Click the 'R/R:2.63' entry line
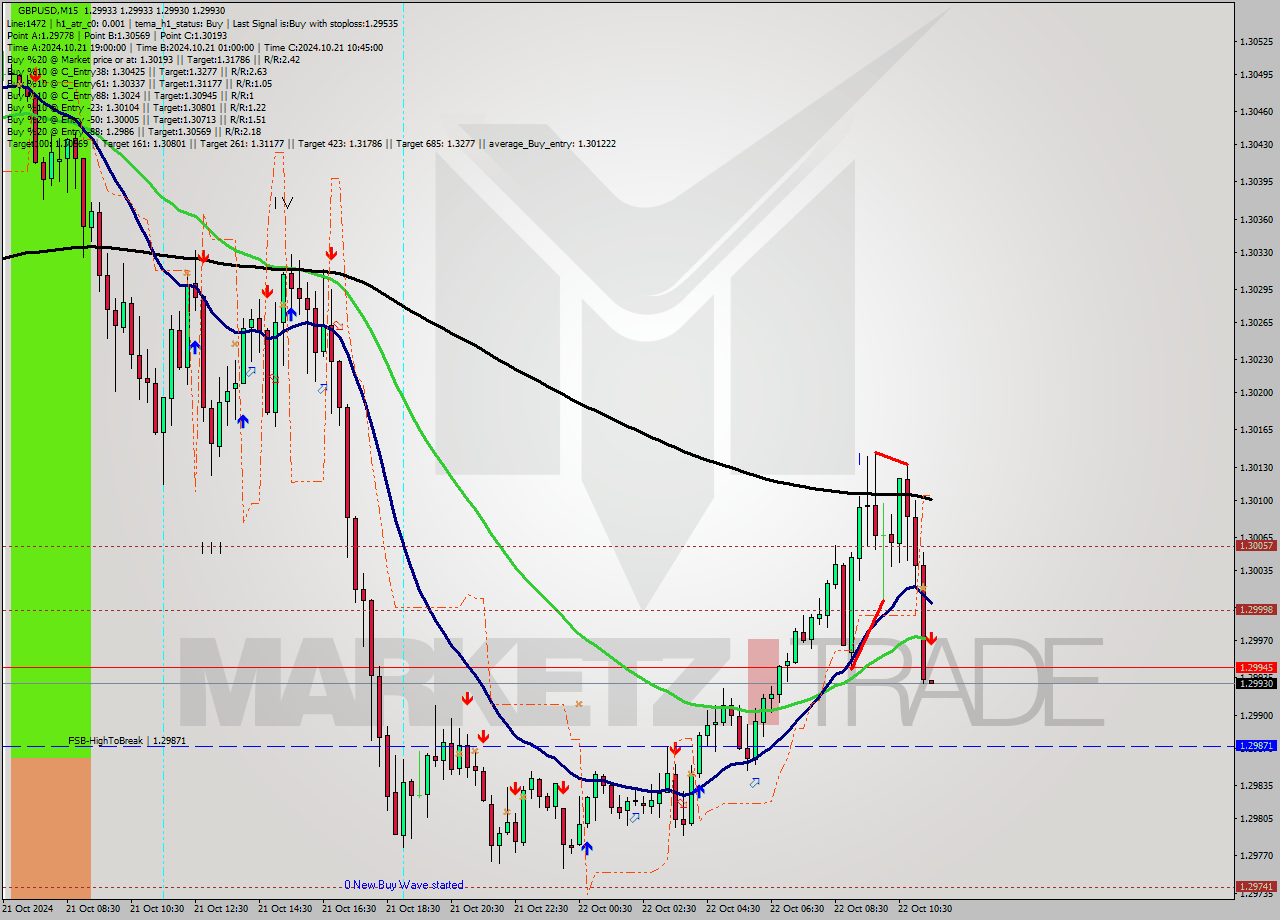Image resolution: width=1280 pixels, height=920 pixels. point(136,71)
